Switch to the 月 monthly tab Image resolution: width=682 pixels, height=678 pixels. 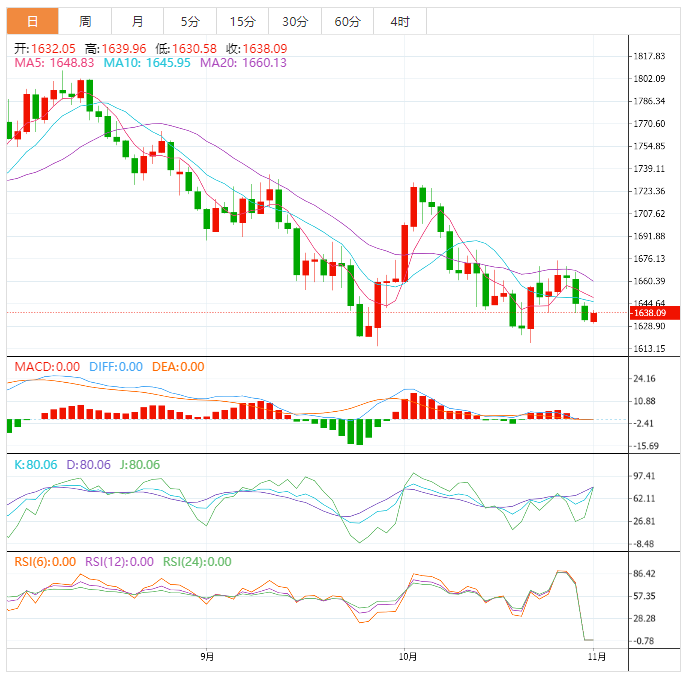(137, 21)
